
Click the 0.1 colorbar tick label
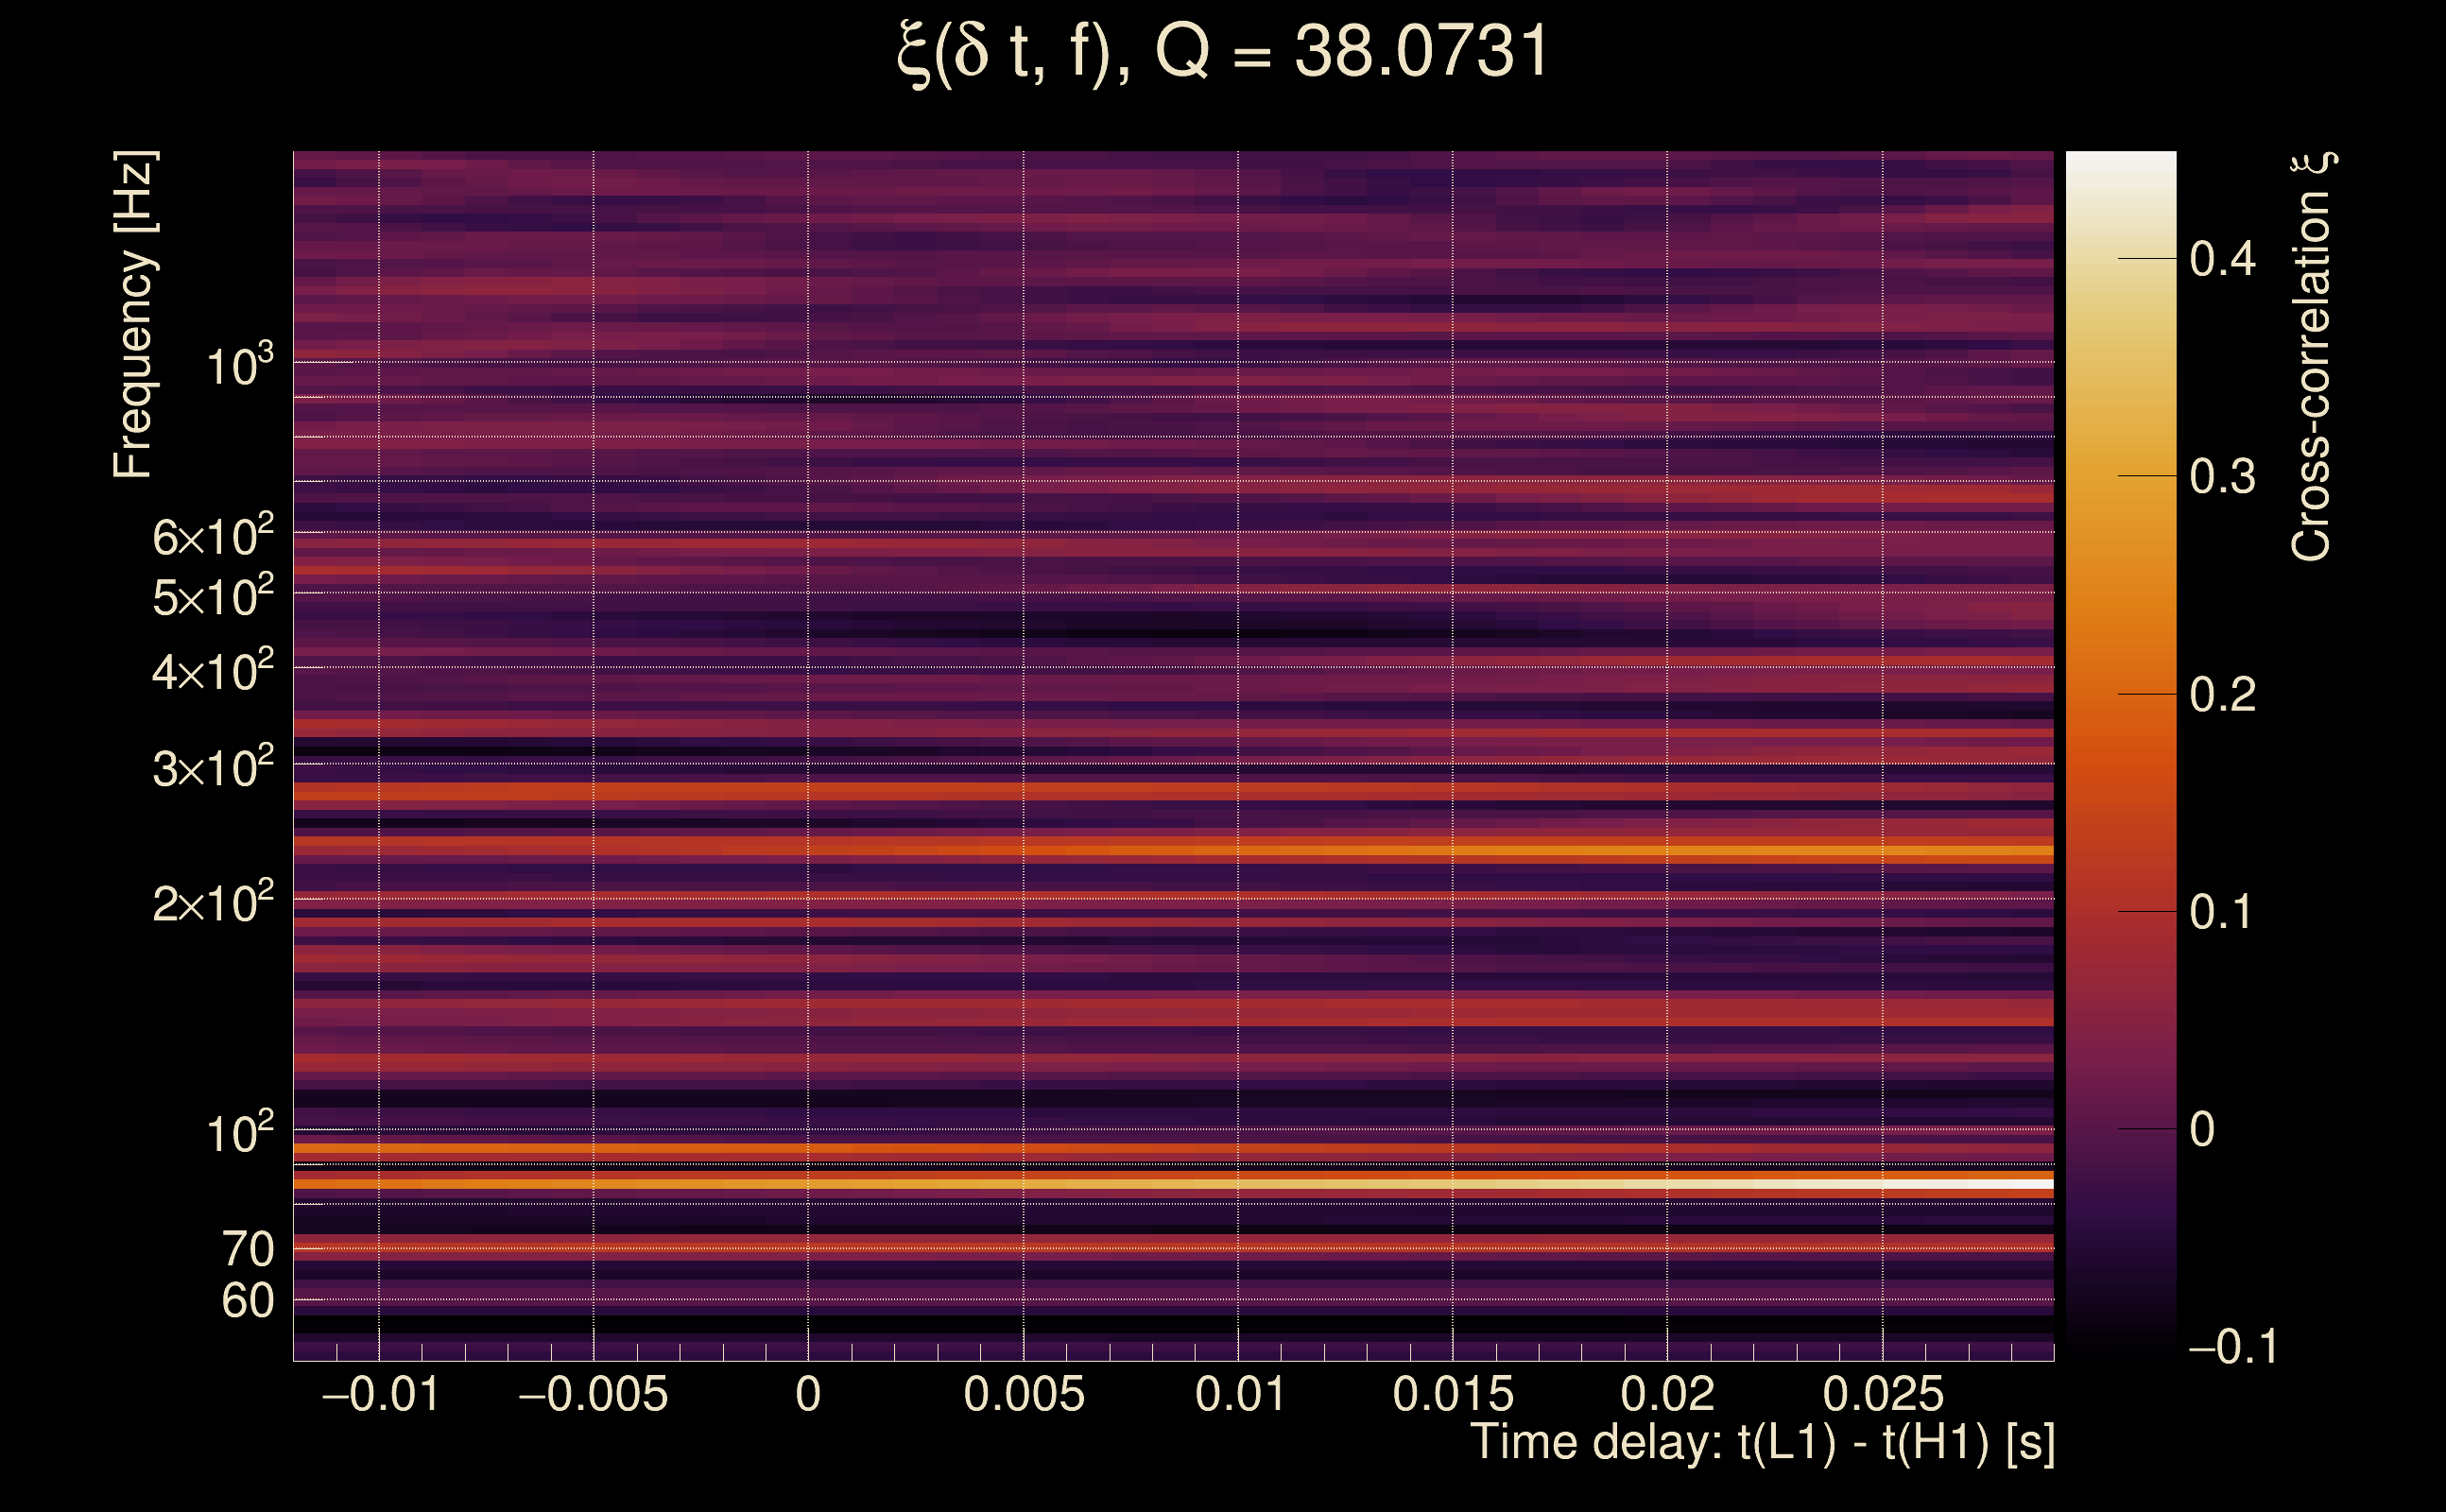pos(2220,912)
